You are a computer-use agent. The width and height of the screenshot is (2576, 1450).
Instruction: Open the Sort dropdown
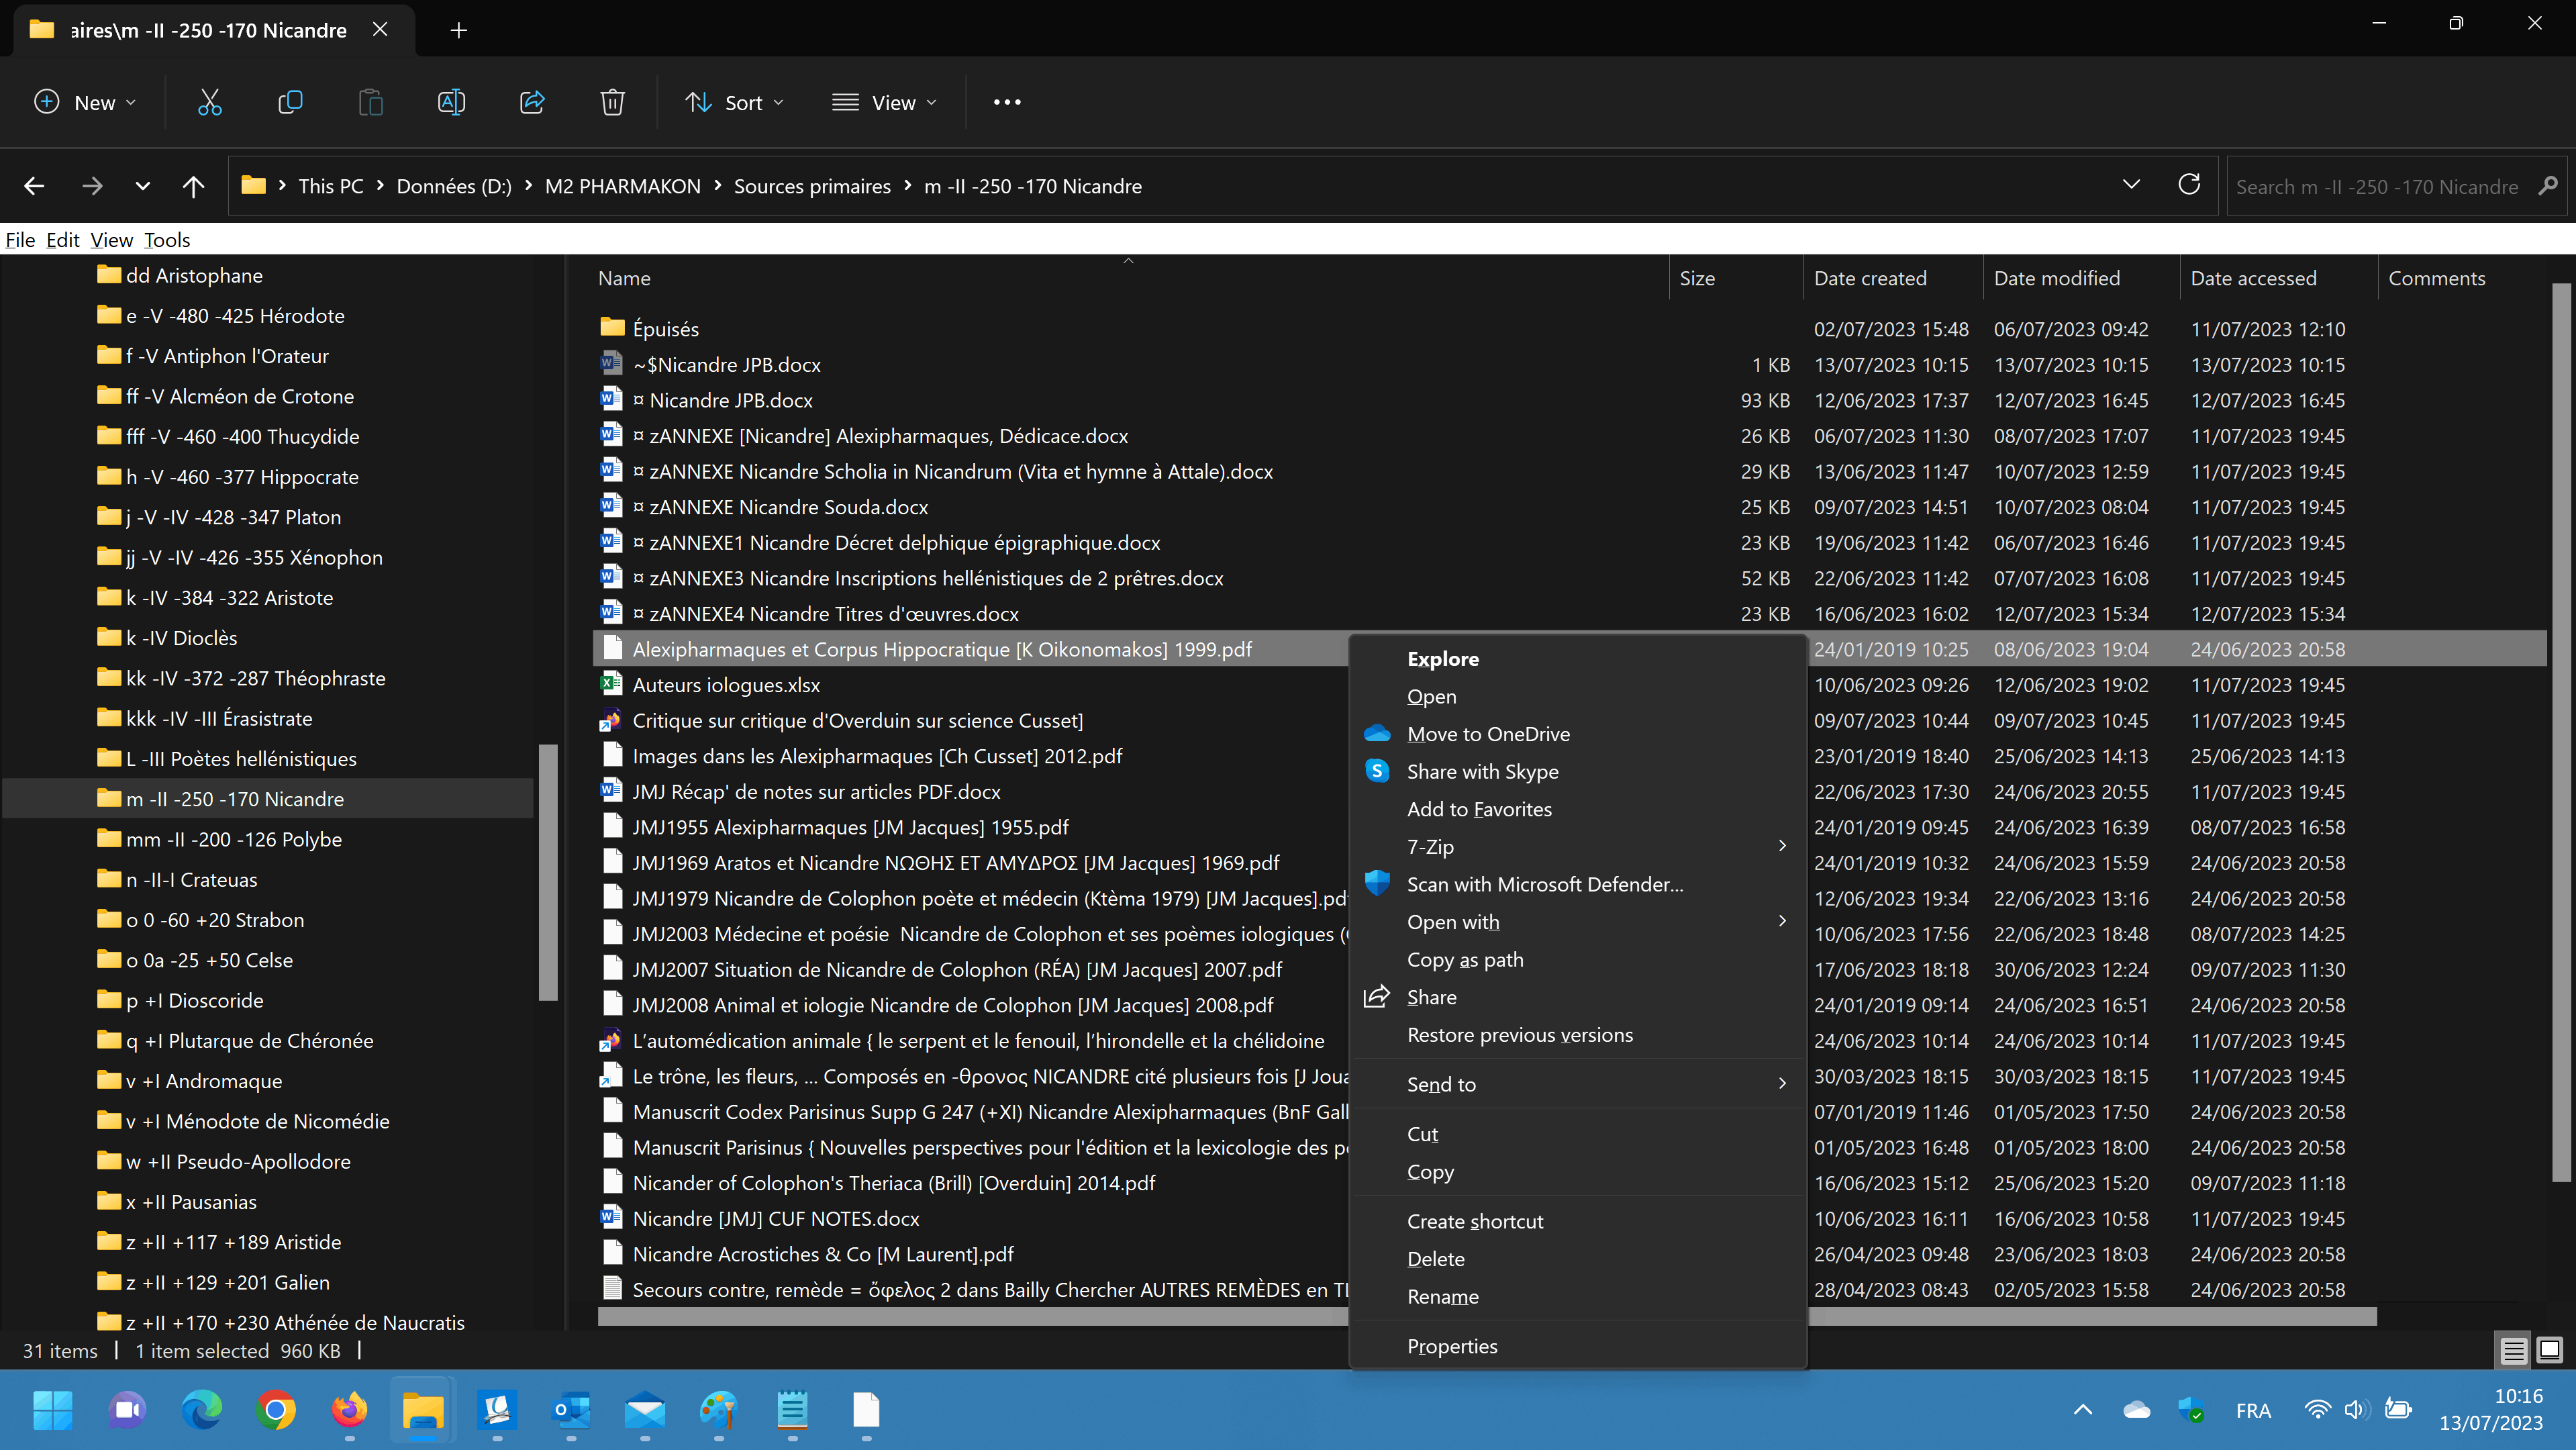pyautogui.click(x=735, y=102)
